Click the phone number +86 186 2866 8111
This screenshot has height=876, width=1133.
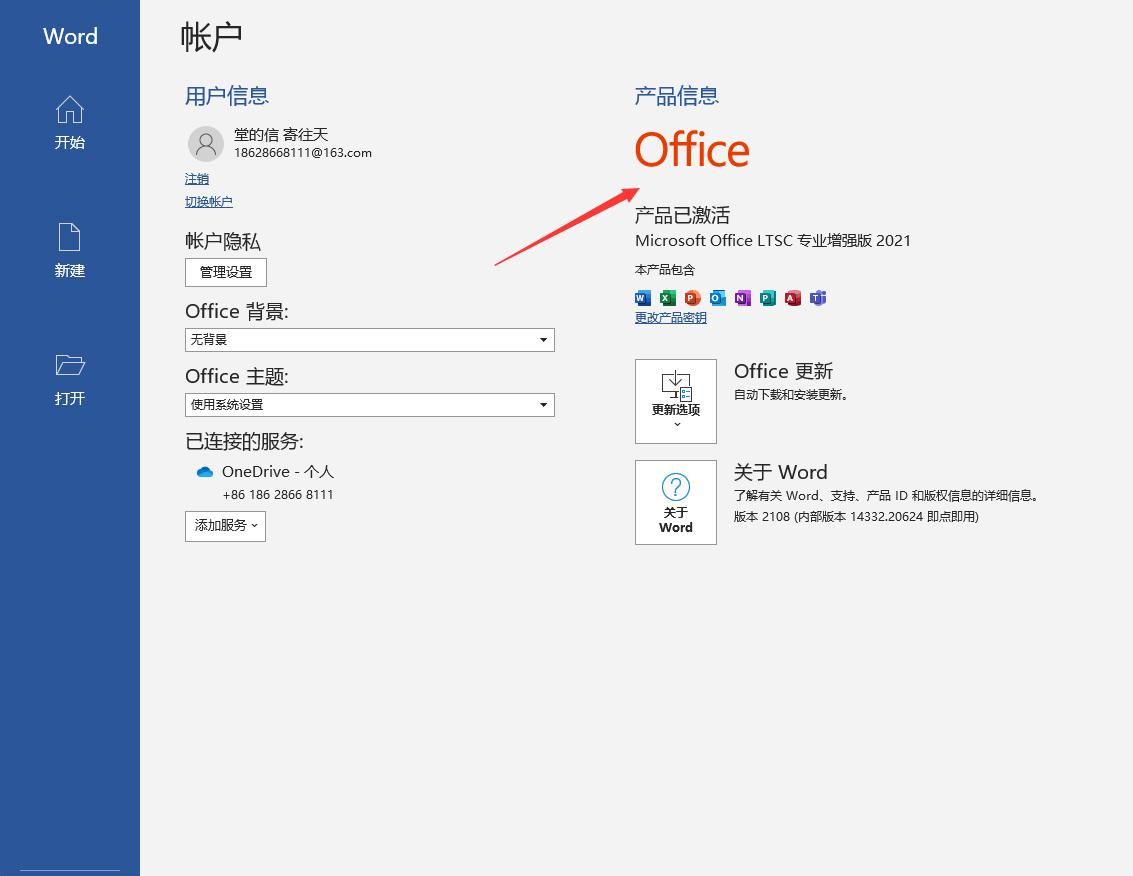[277, 495]
